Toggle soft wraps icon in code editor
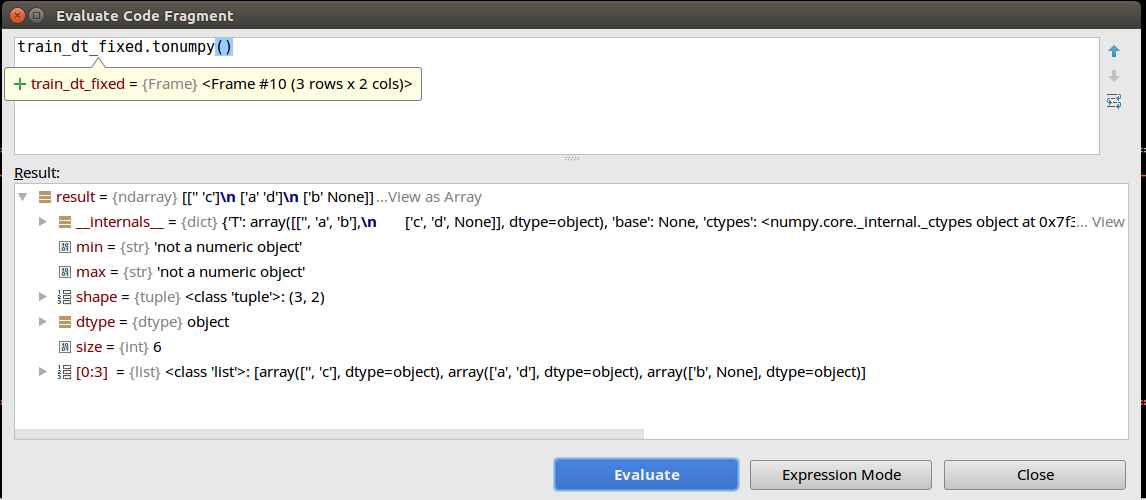 [x=1114, y=101]
